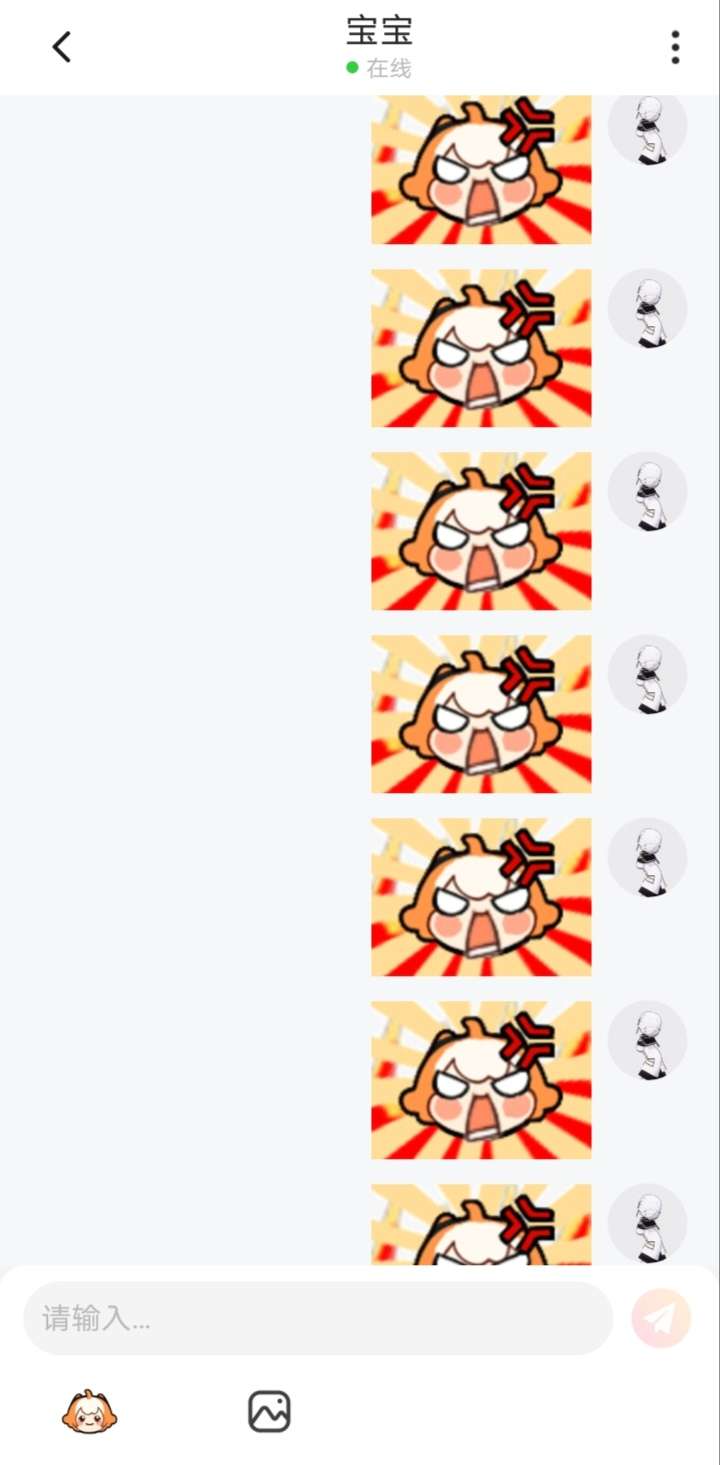
Task: Open the topmost partially visible angry sticker
Action: pos(481,170)
